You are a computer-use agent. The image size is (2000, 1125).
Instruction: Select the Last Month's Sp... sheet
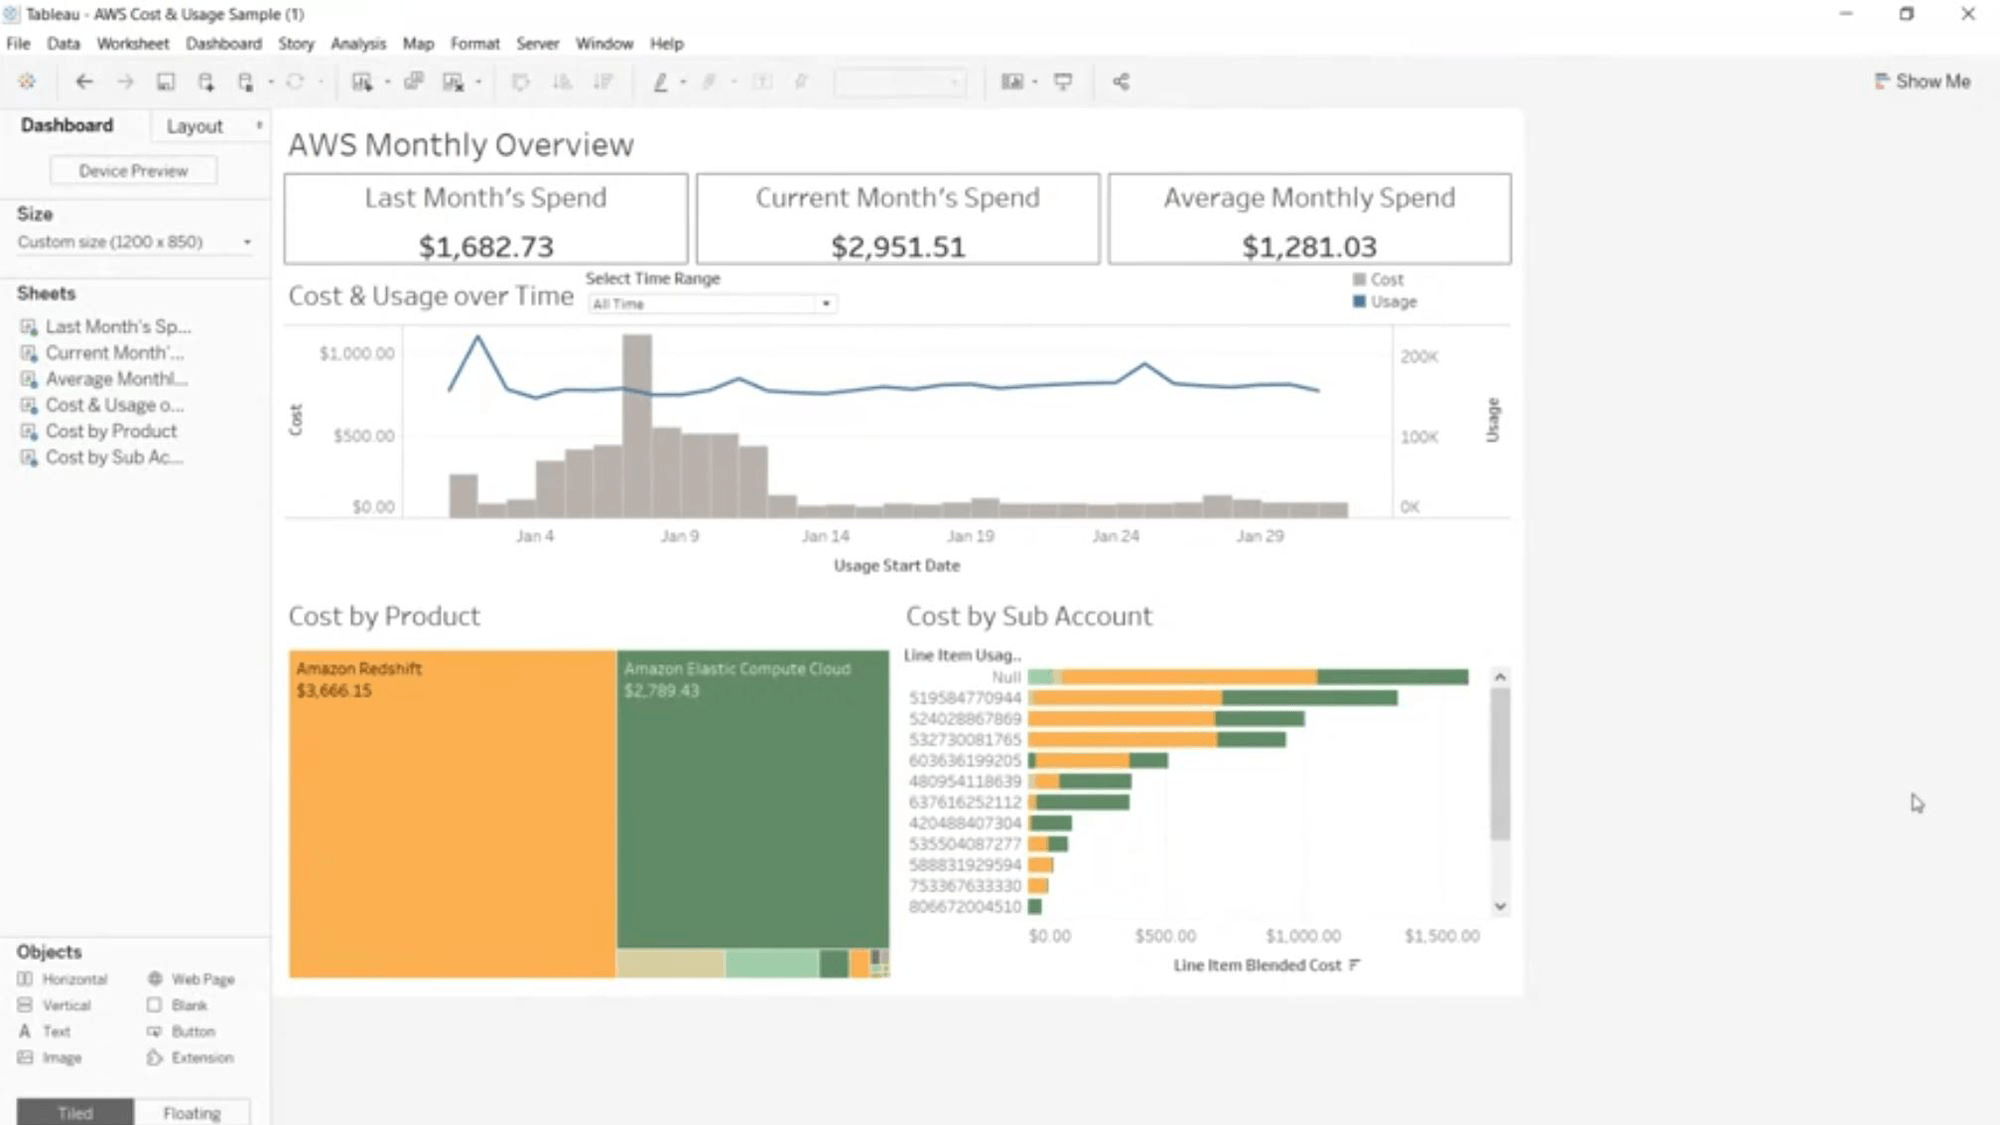[106, 327]
